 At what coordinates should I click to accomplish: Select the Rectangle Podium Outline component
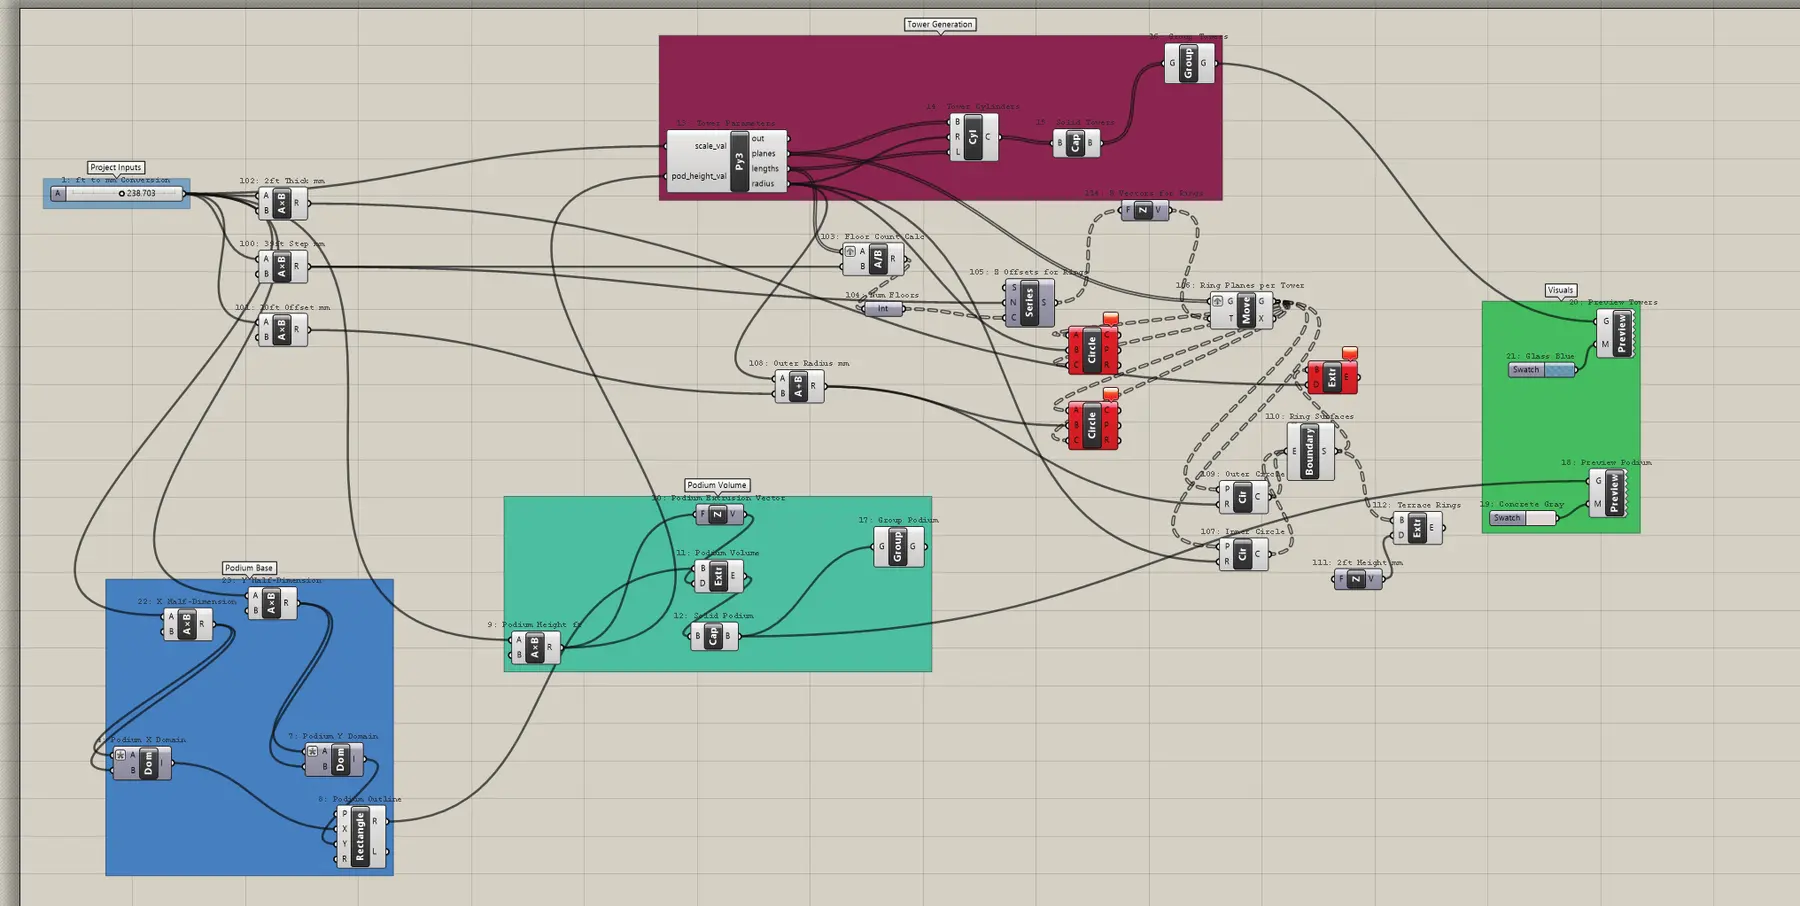pos(361,836)
